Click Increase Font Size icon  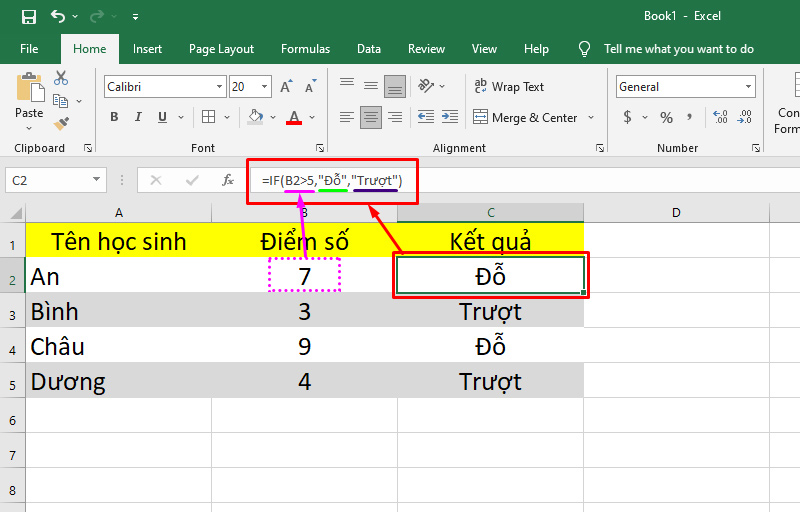[x=287, y=86]
